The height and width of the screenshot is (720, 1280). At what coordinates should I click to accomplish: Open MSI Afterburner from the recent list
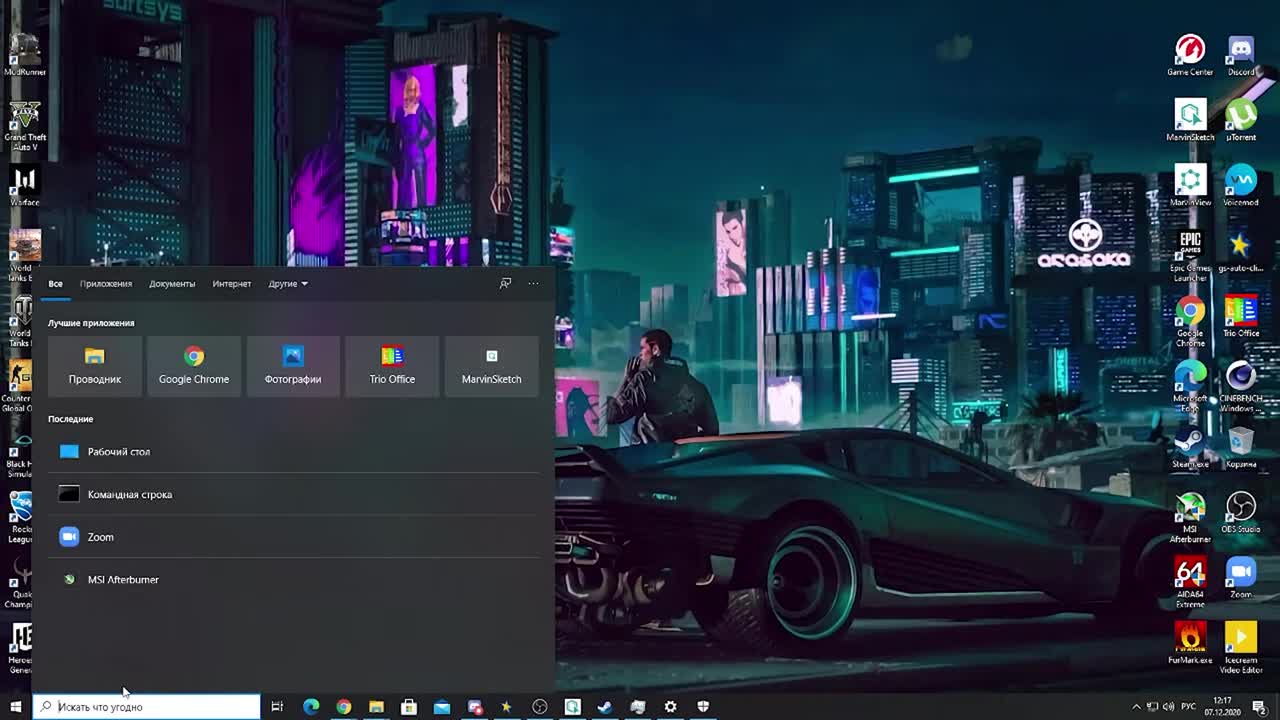click(293, 580)
